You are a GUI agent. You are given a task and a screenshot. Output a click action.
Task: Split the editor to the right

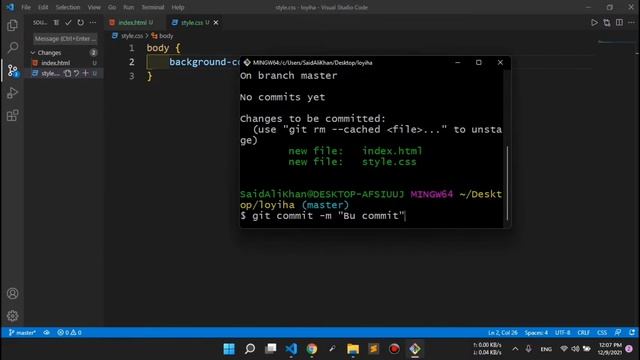620,22
